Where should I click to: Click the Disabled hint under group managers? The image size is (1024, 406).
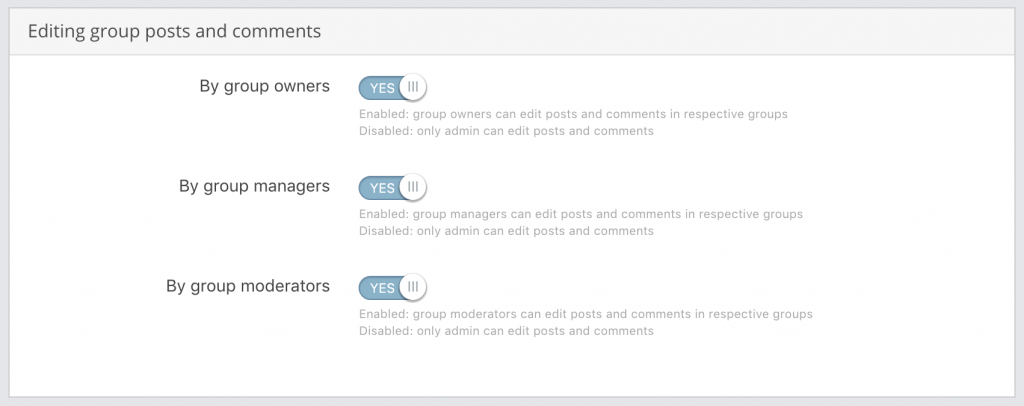tap(506, 231)
